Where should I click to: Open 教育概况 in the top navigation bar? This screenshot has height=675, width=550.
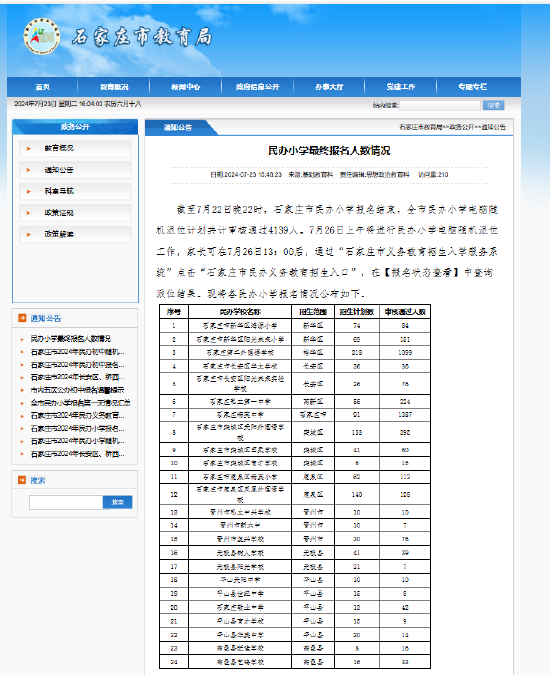(114, 87)
